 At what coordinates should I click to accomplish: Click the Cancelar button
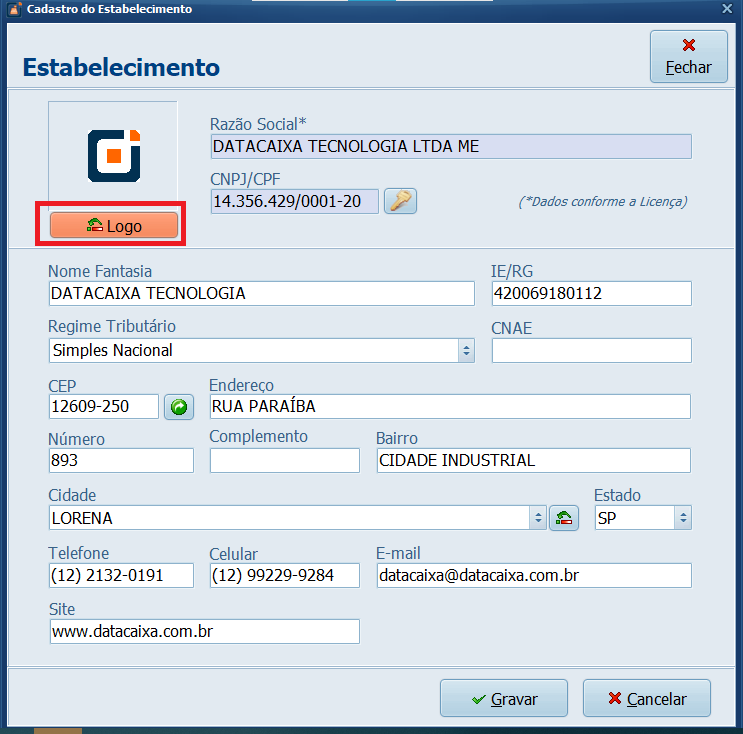tap(647, 698)
